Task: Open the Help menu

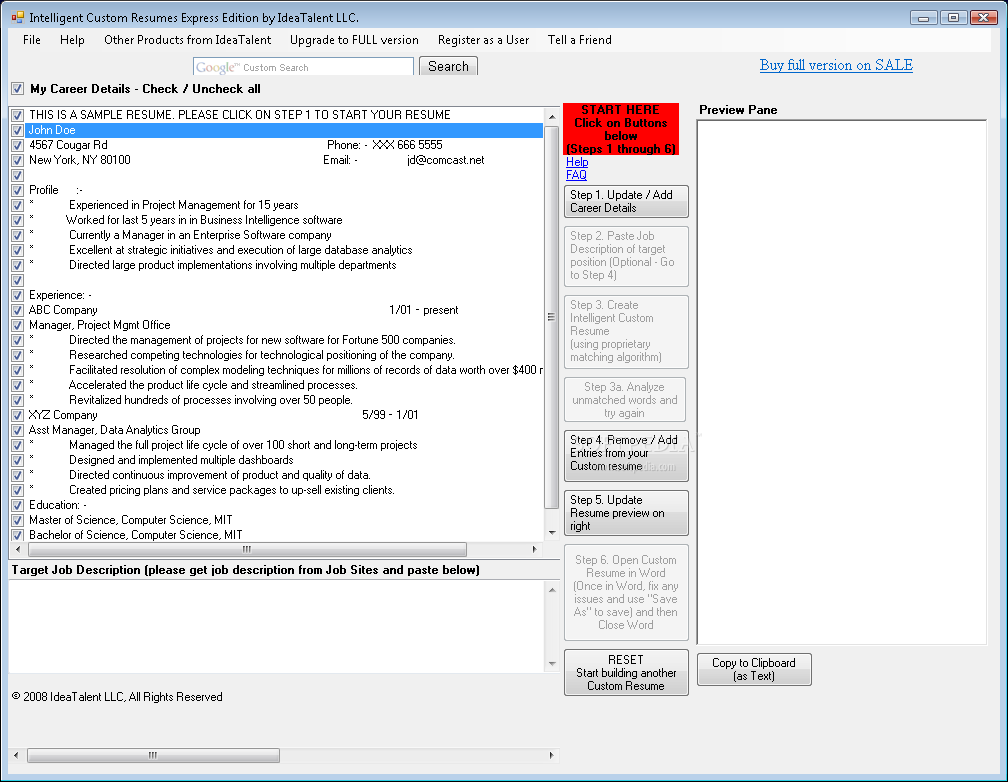Action: click(x=72, y=40)
